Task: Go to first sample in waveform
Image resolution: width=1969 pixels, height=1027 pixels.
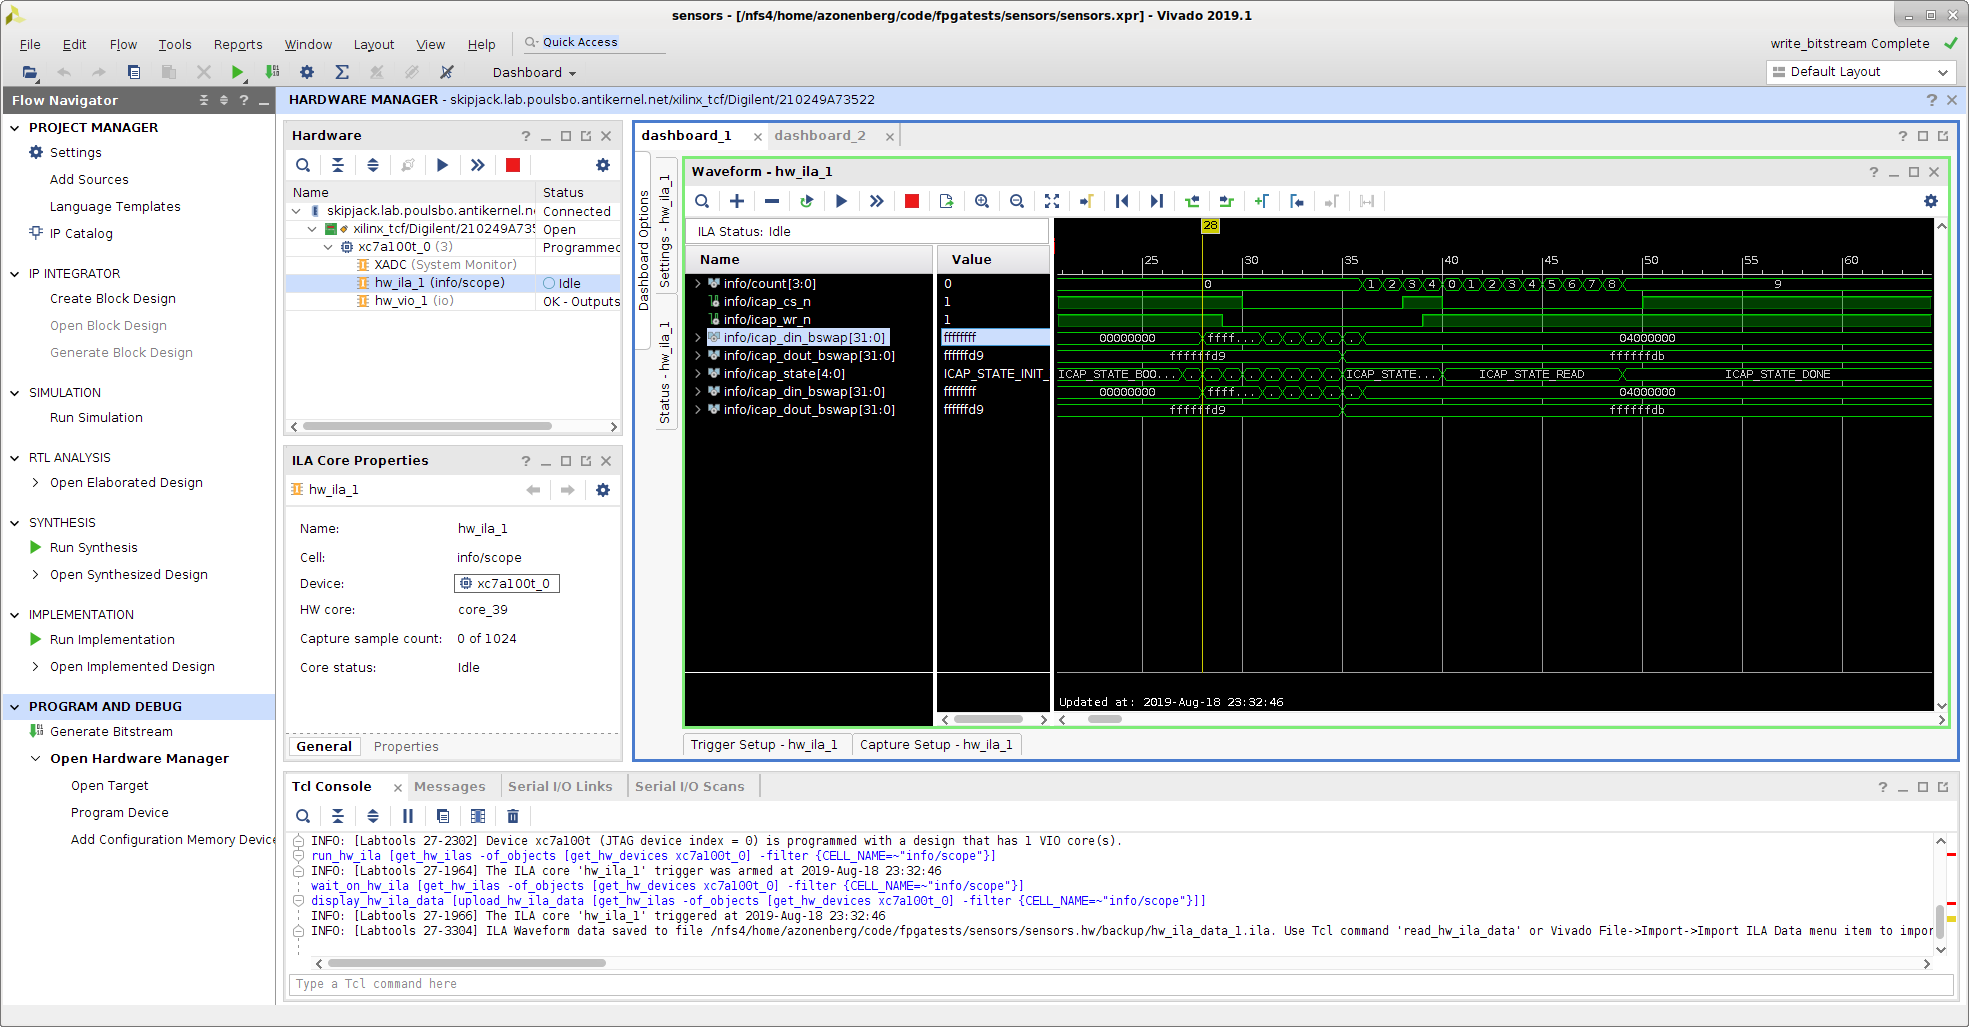Action: pyautogui.click(x=1122, y=201)
